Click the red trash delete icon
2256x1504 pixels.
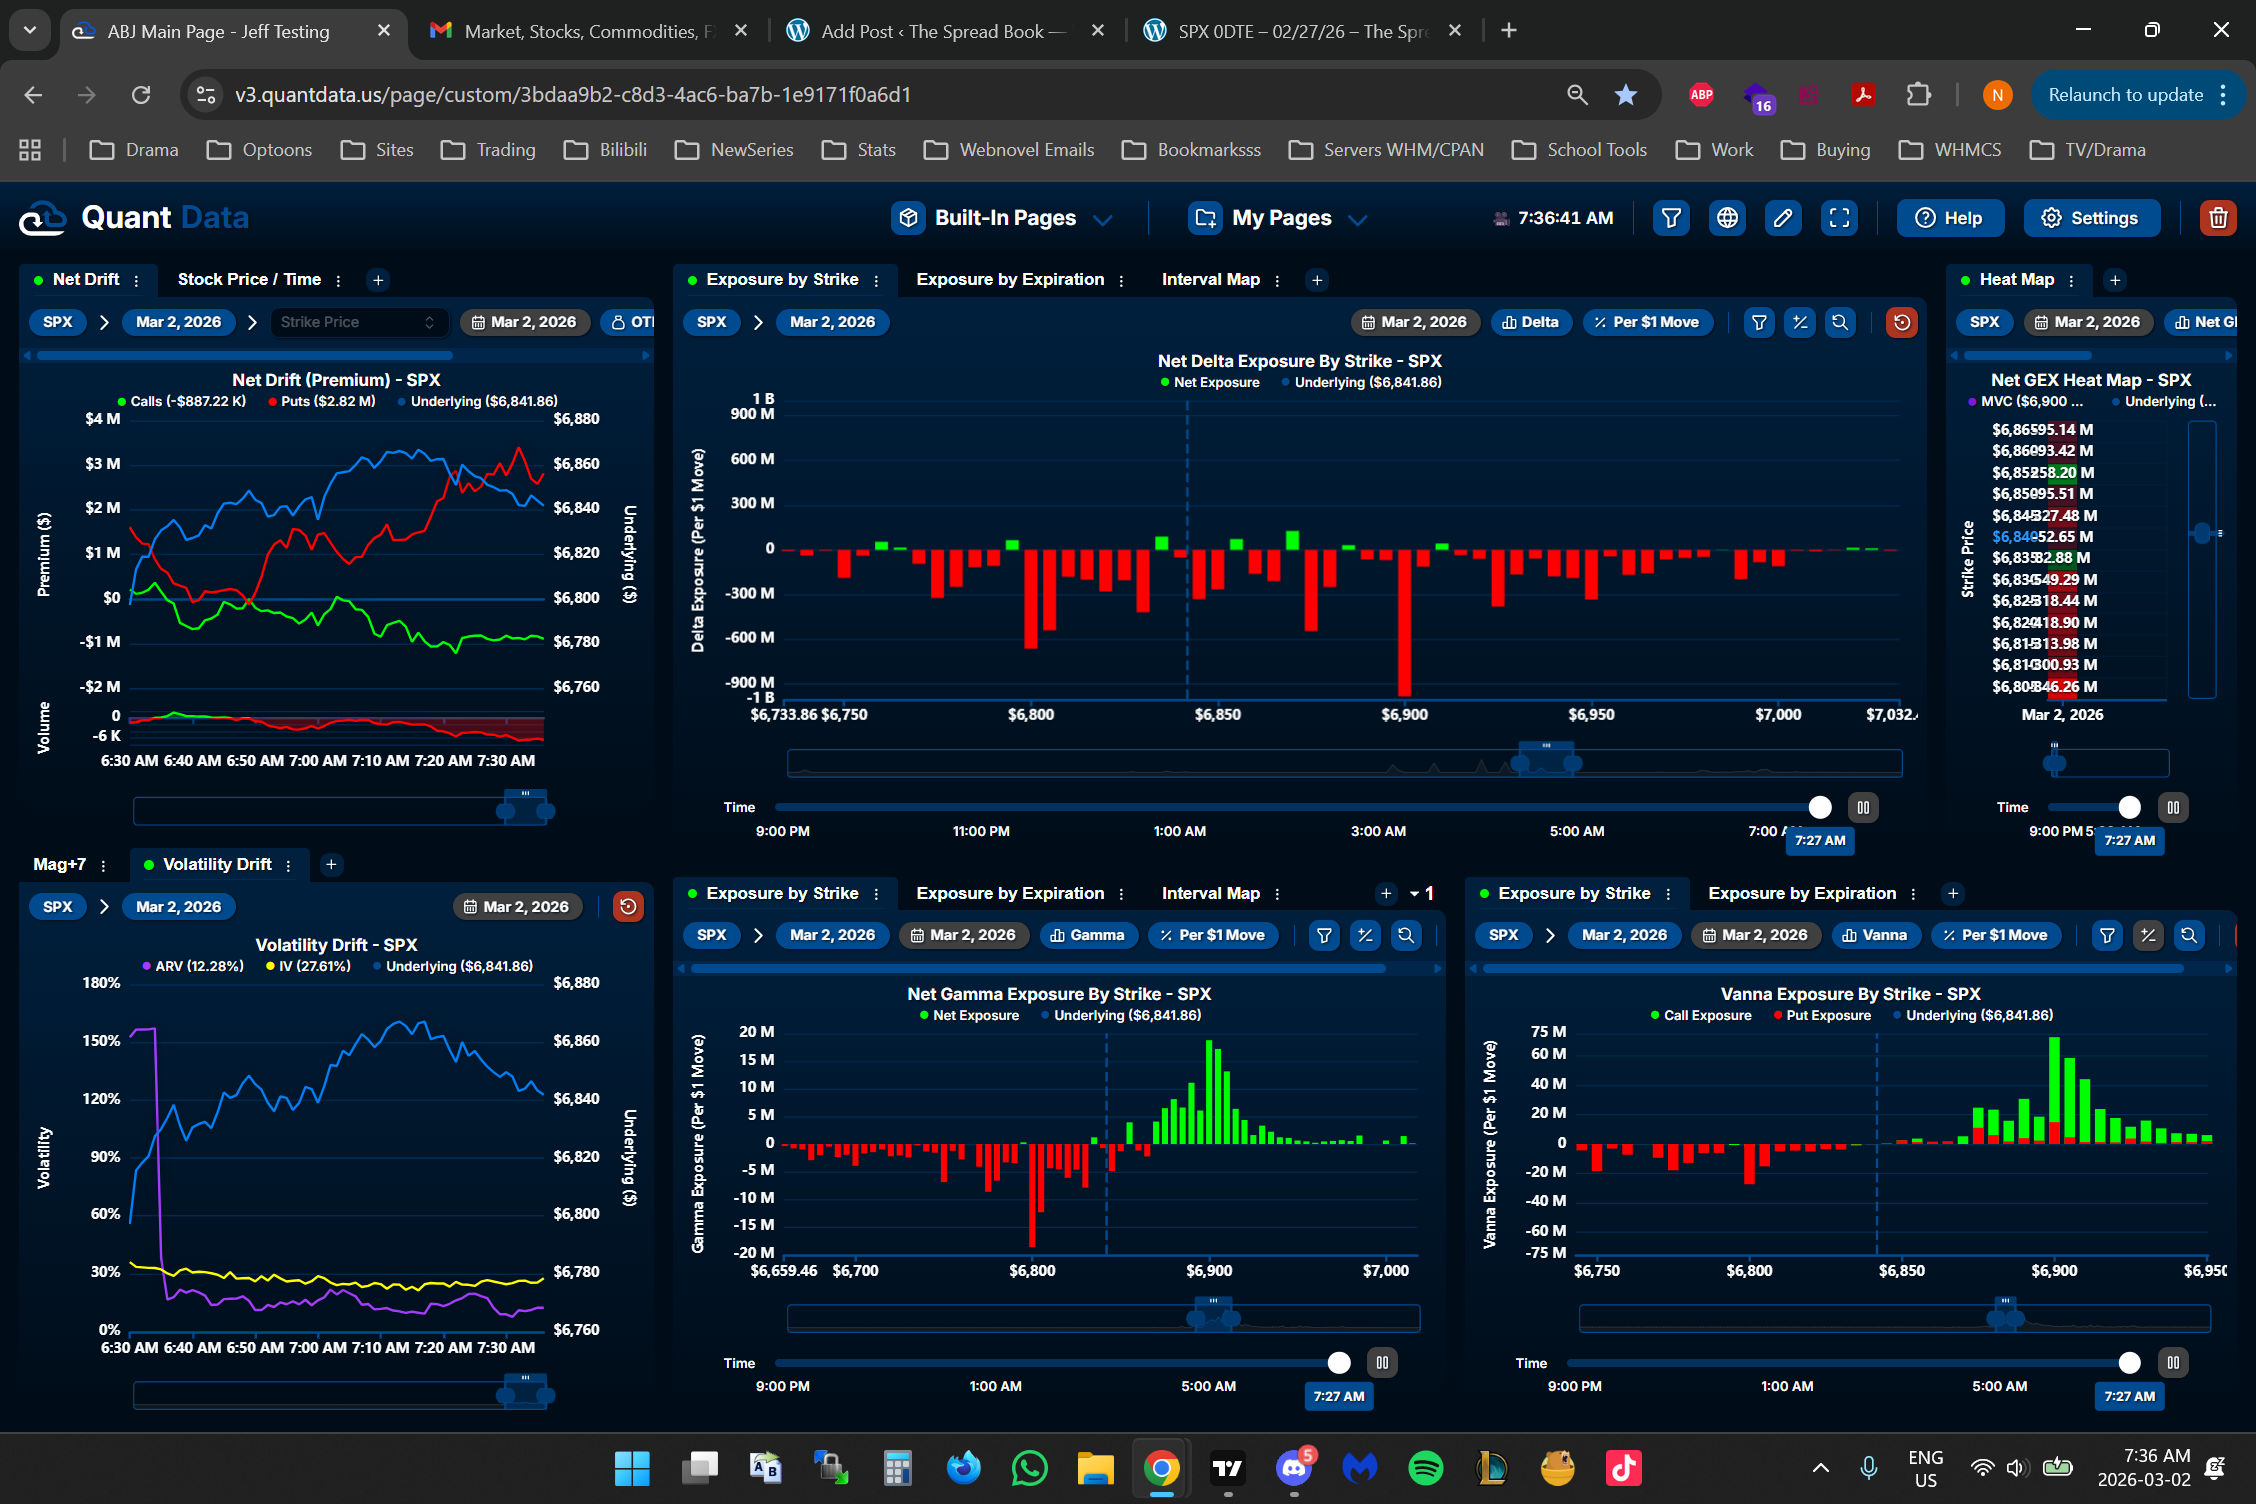click(x=2218, y=218)
